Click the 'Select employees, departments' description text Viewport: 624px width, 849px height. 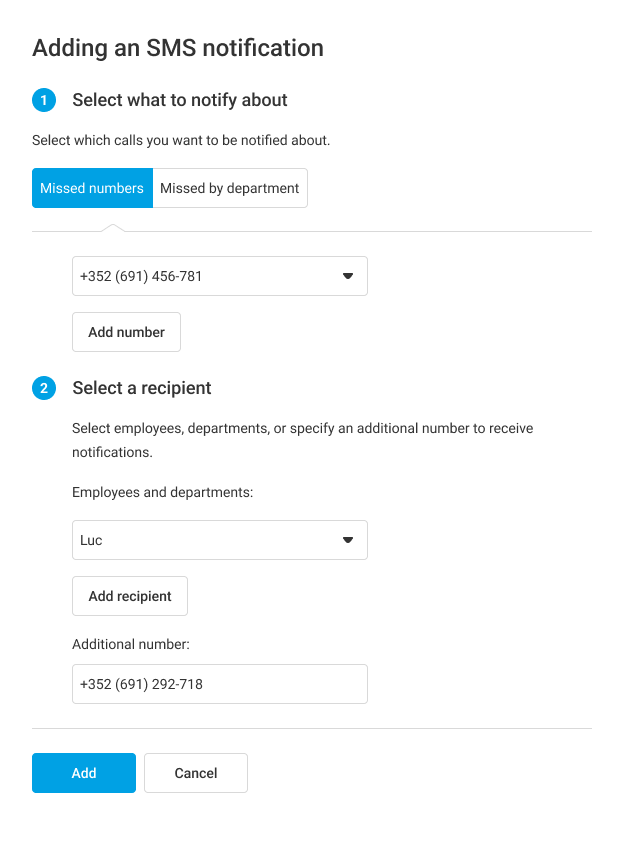tap(302, 428)
